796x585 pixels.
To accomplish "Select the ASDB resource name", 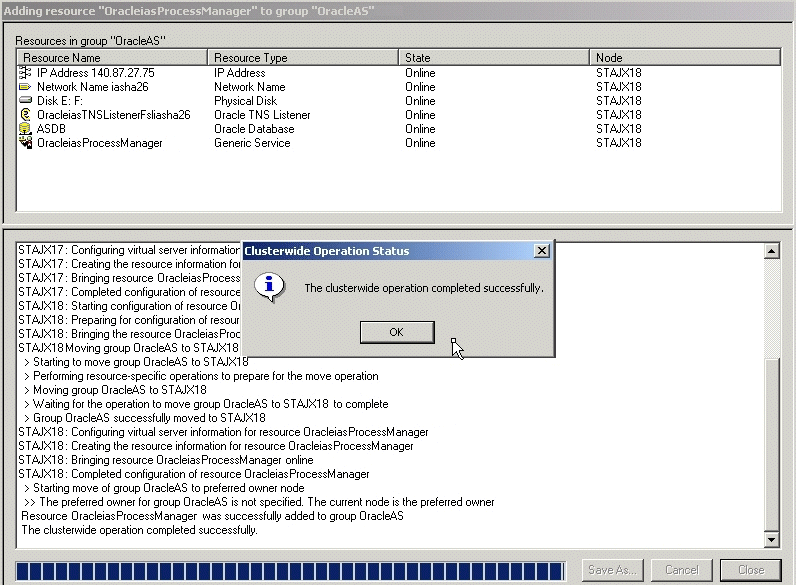I will point(51,129).
